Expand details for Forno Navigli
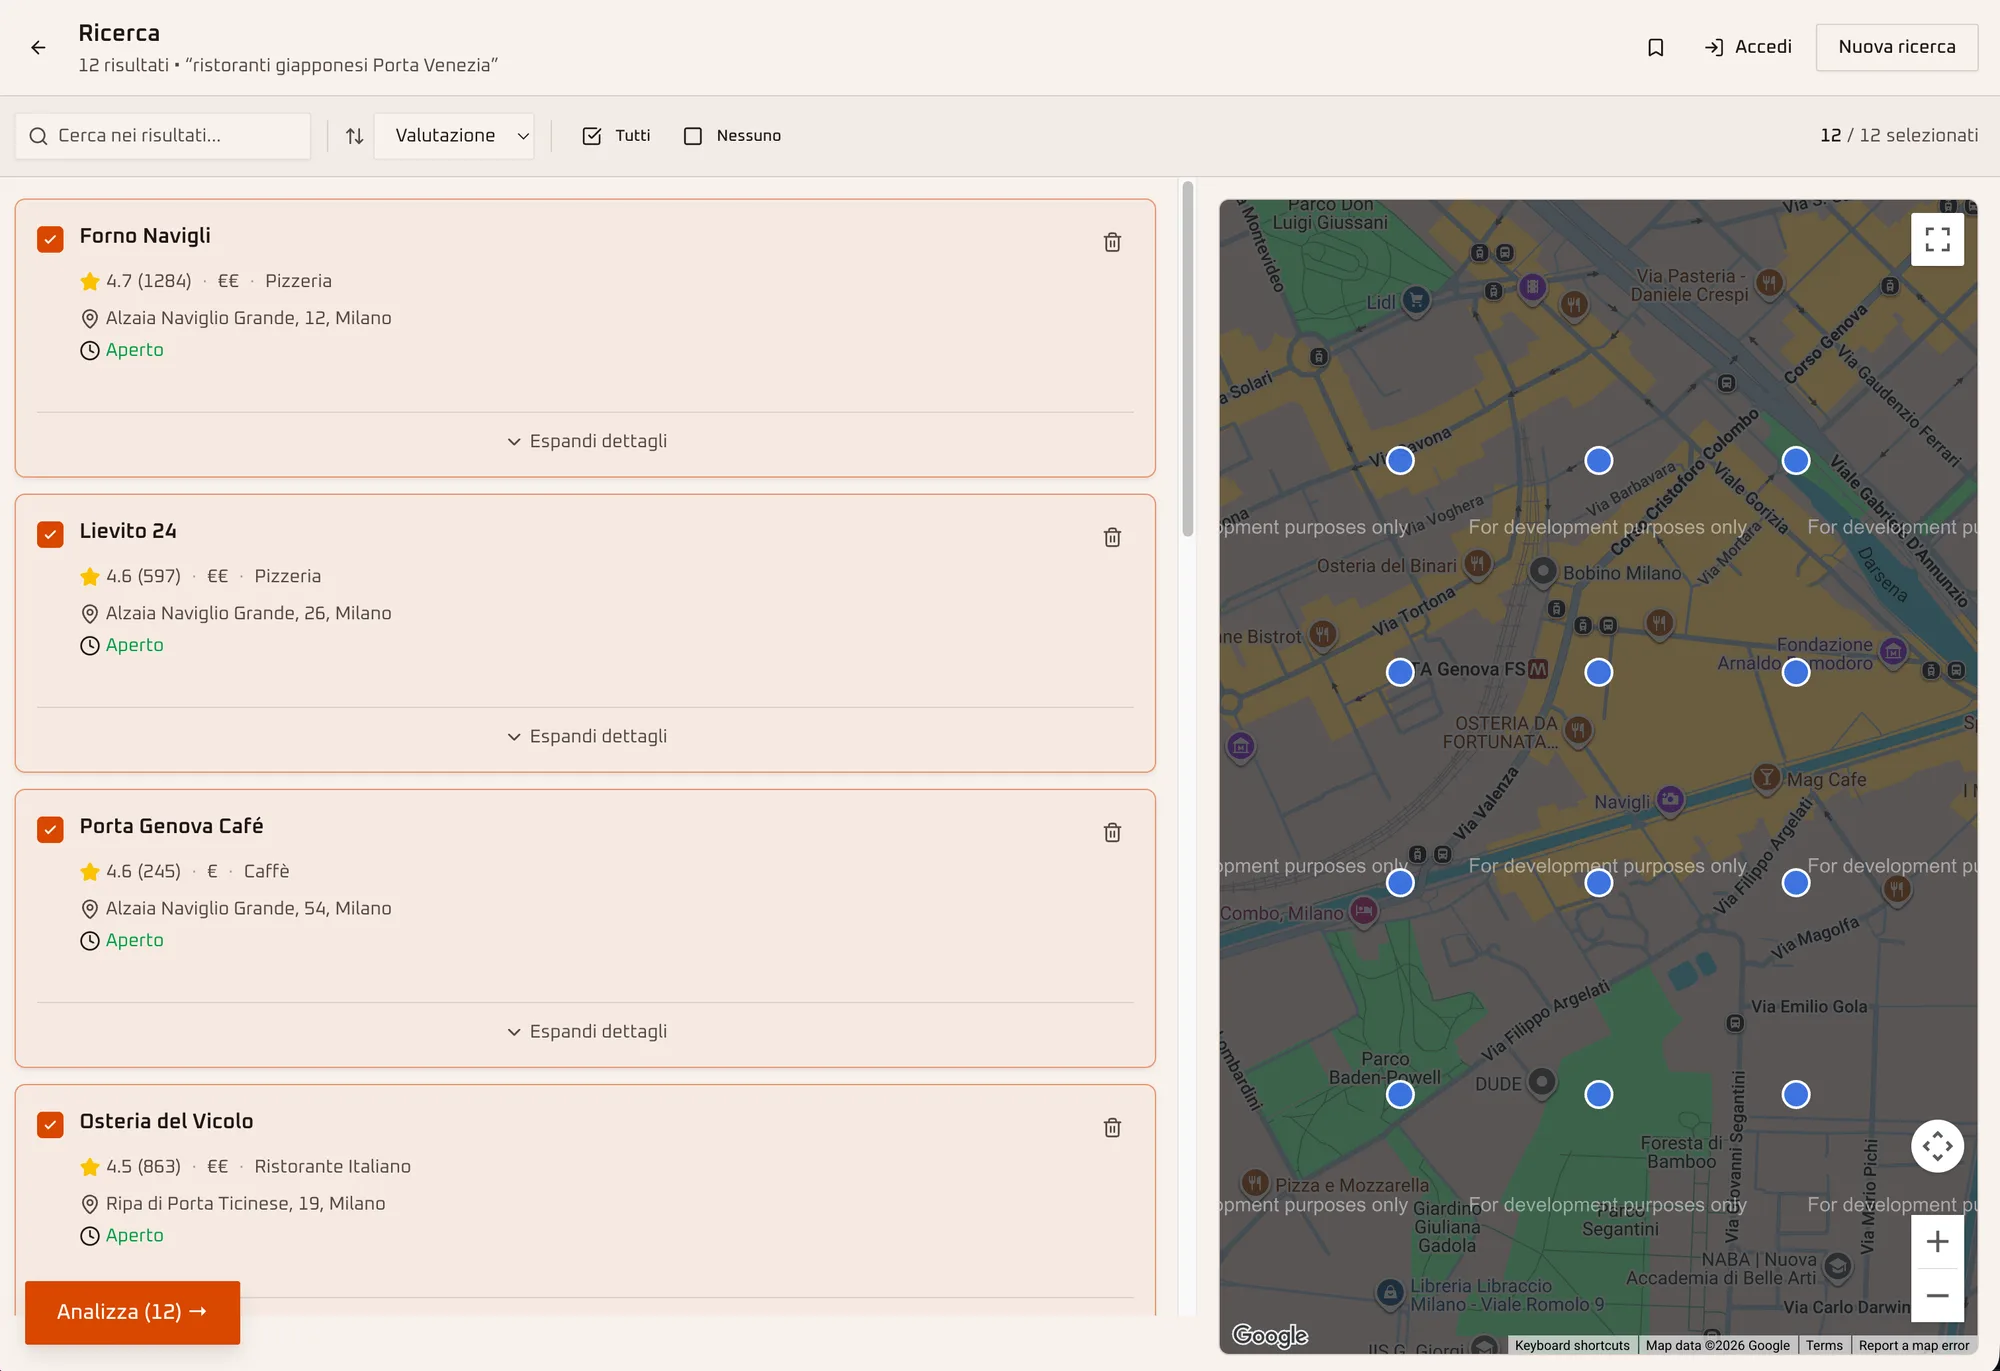2000x1371 pixels. pyautogui.click(x=586, y=441)
